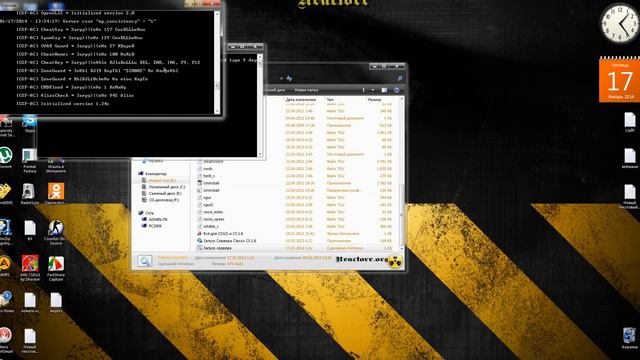Toggle the Explorer preview pane icon

pos(384,90)
